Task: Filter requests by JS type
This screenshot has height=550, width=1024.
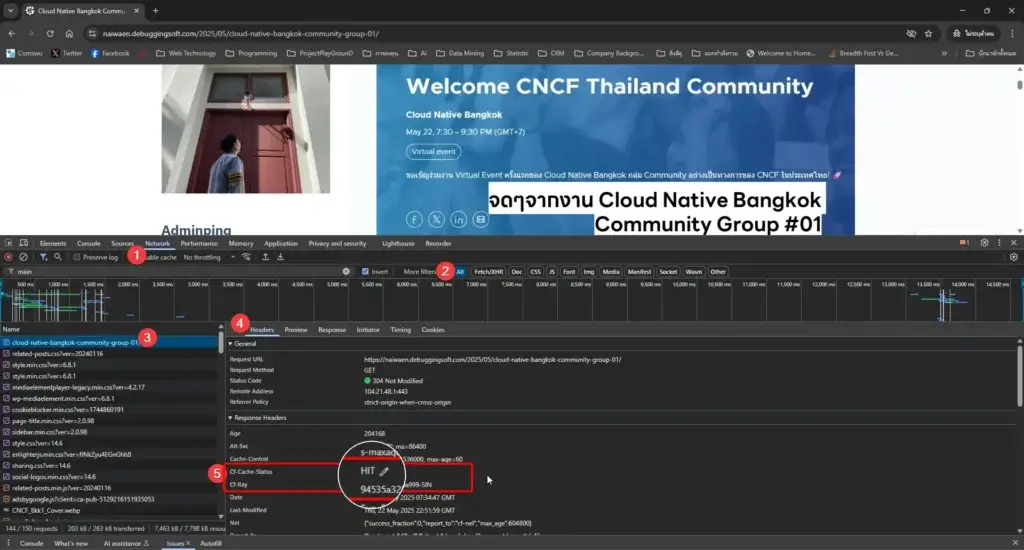Action: pos(552,272)
